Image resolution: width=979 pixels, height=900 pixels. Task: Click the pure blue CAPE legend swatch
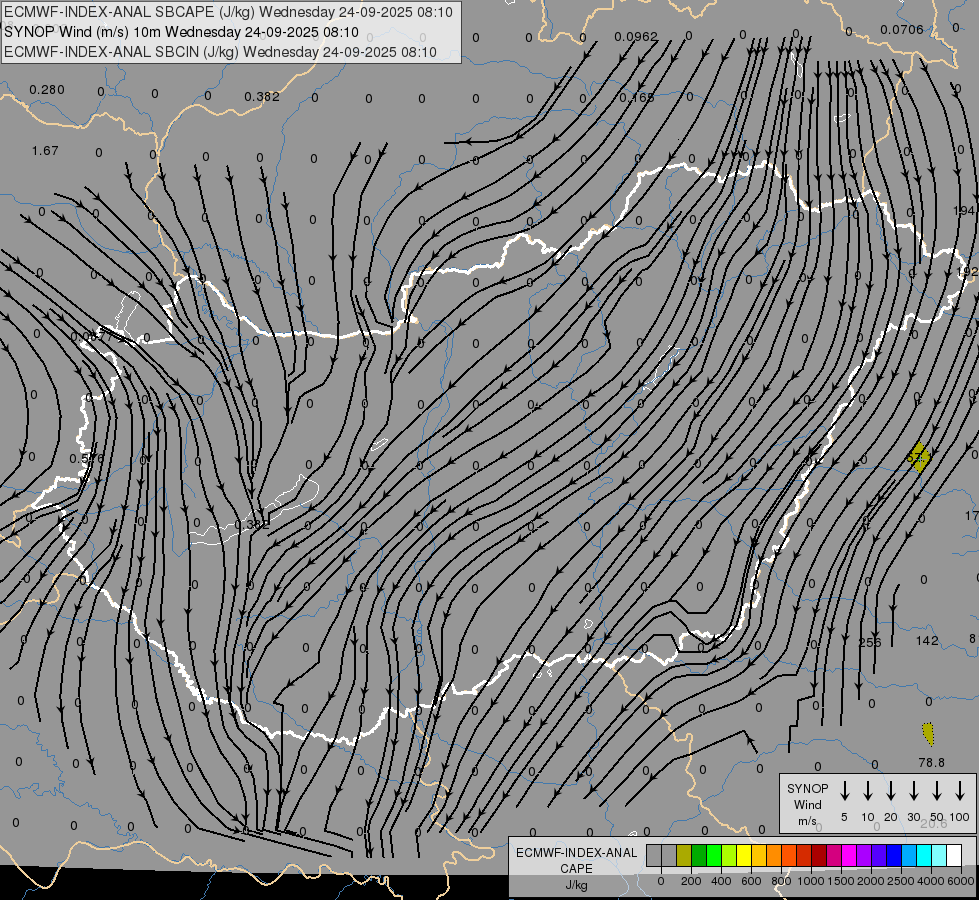tap(894, 855)
